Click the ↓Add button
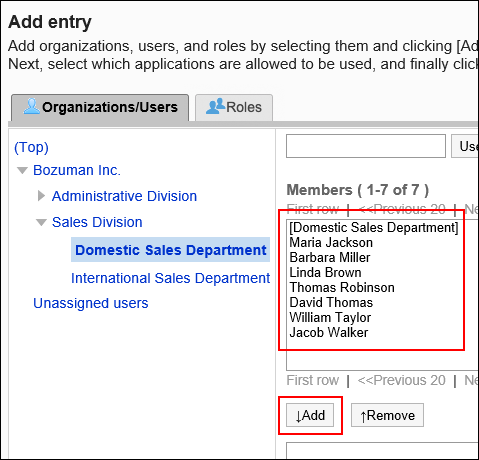This screenshot has height=460, width=479. (310, 415)
